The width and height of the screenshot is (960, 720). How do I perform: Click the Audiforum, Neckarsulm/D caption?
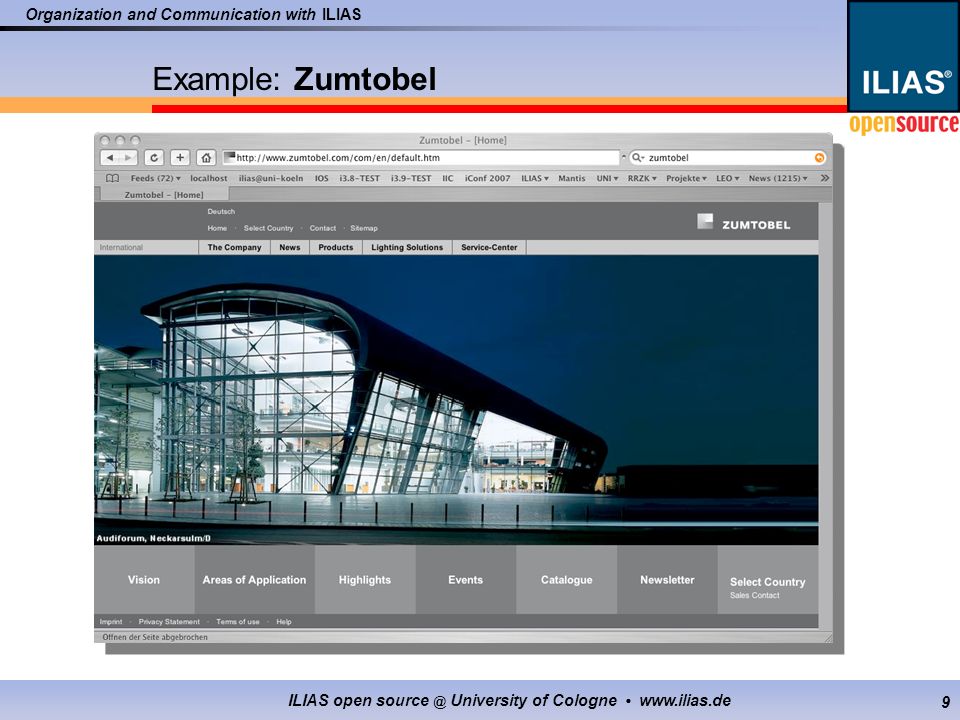153,538
